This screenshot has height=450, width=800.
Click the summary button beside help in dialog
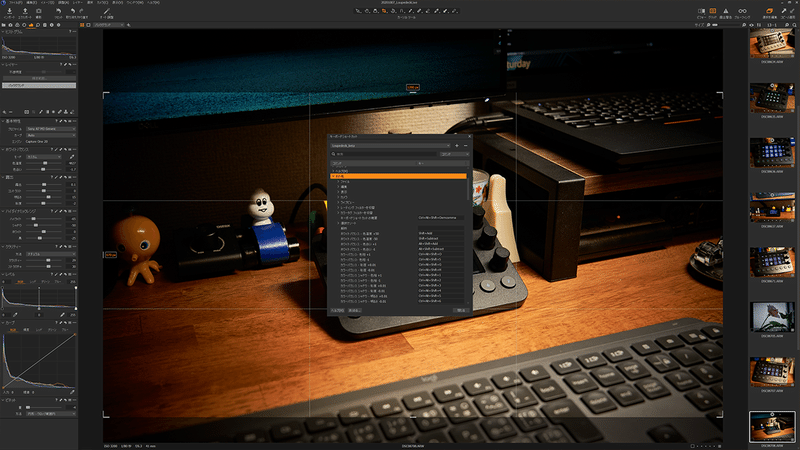[x=355, y=310]
